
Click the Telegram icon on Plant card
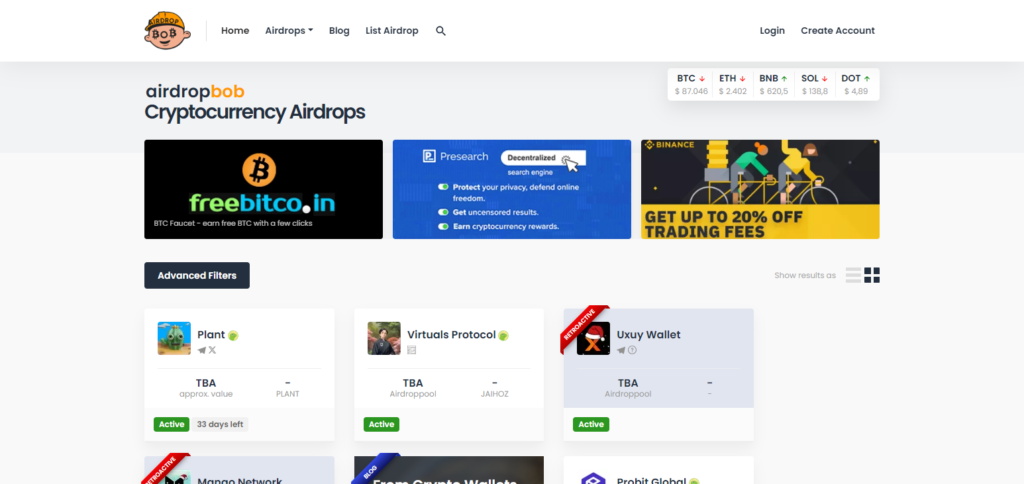[202, 350]
